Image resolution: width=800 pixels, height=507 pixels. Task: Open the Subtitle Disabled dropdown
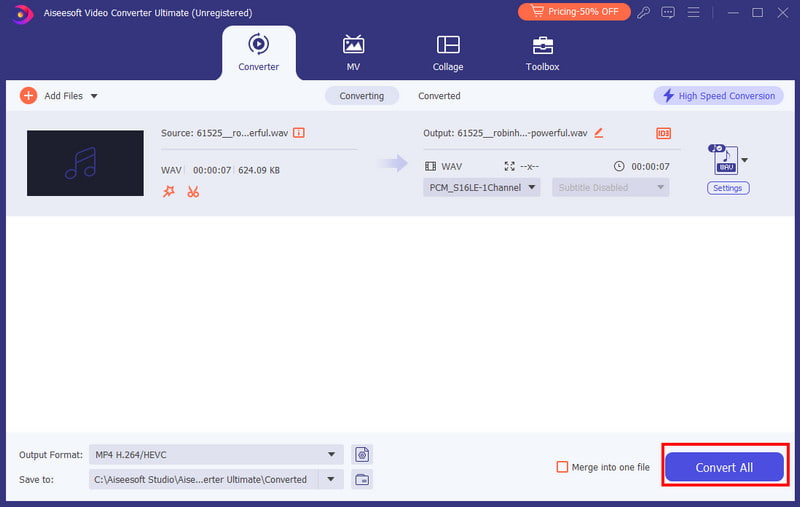coord(611,188)
